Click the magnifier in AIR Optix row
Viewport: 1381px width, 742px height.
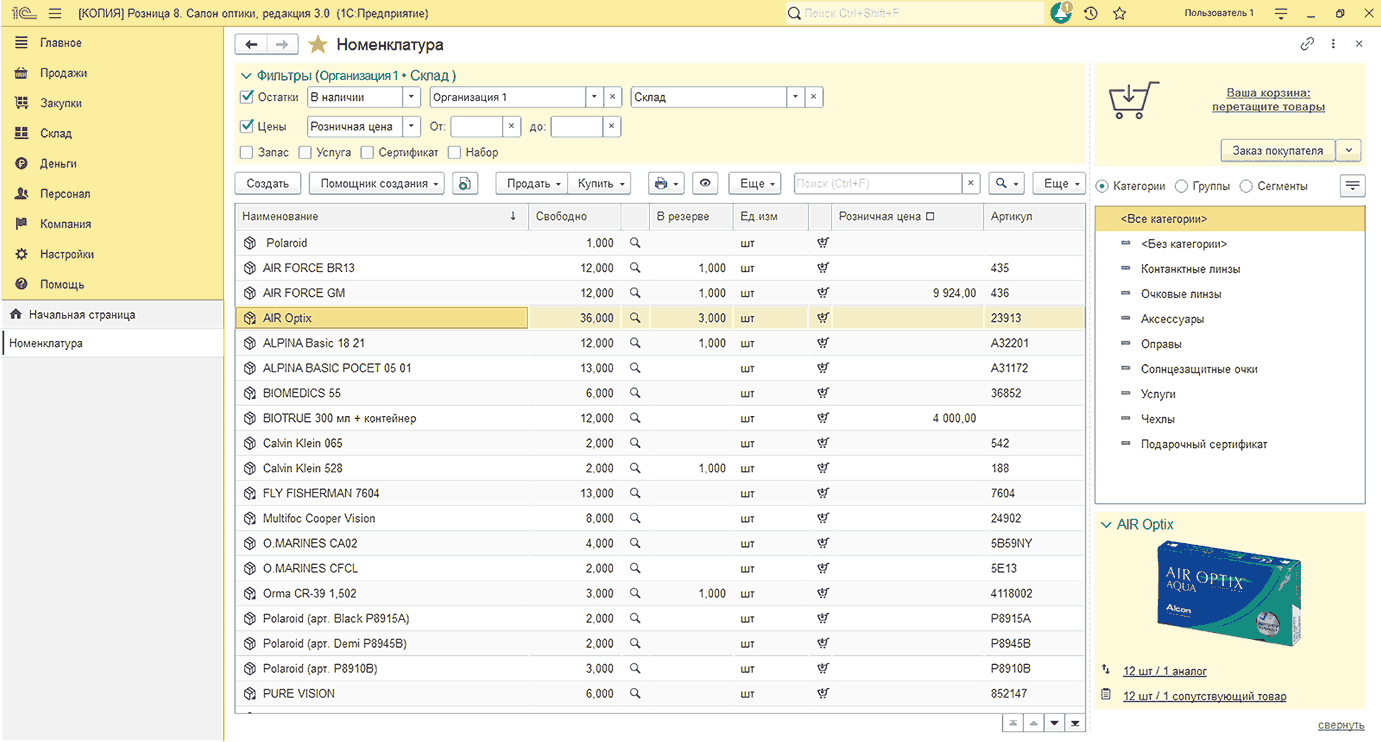(634, 318)
